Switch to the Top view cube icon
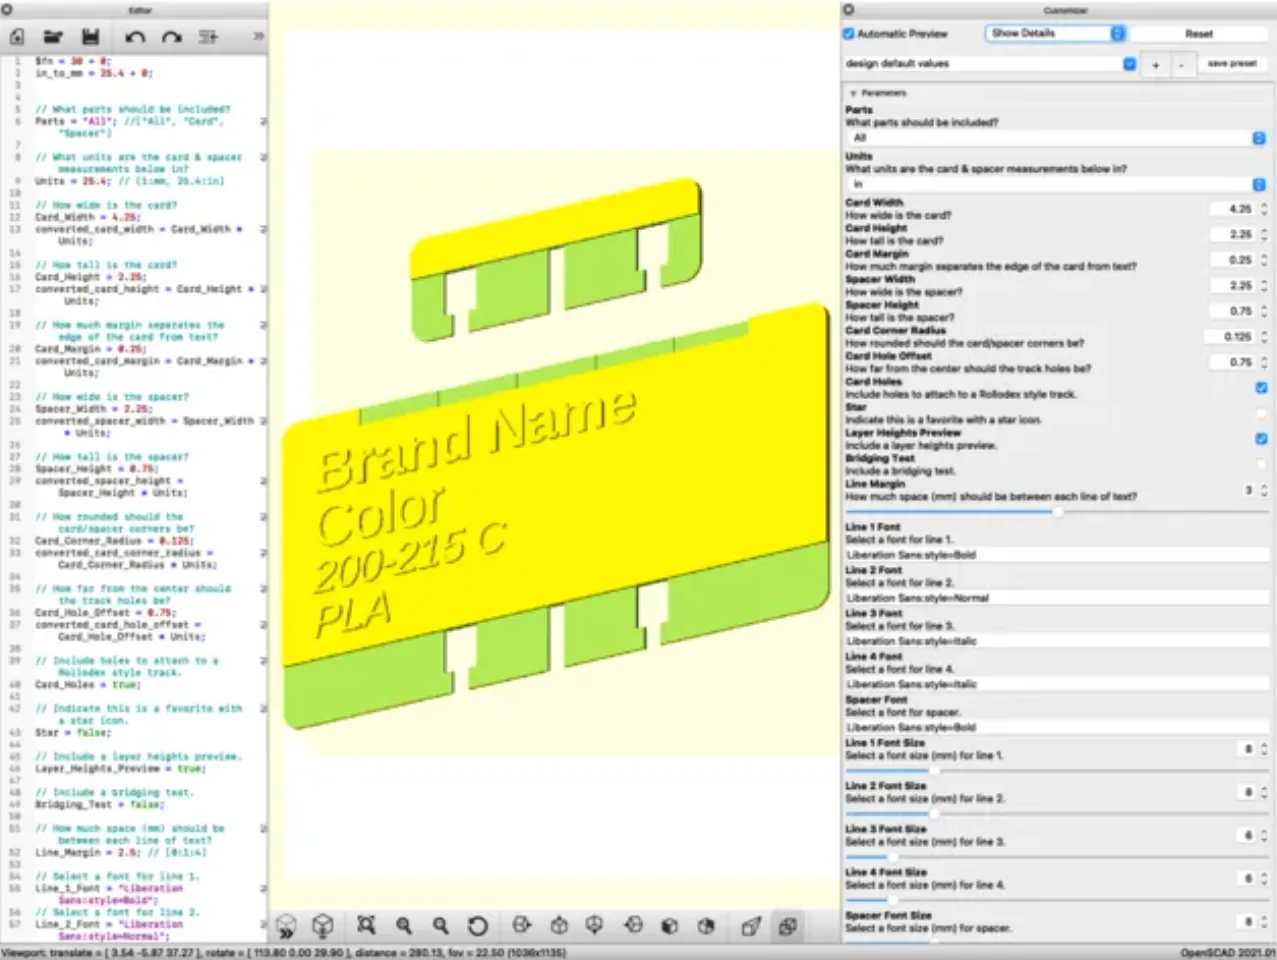Viewport: 1277px width, 960px height. click(x=559, y=926)
